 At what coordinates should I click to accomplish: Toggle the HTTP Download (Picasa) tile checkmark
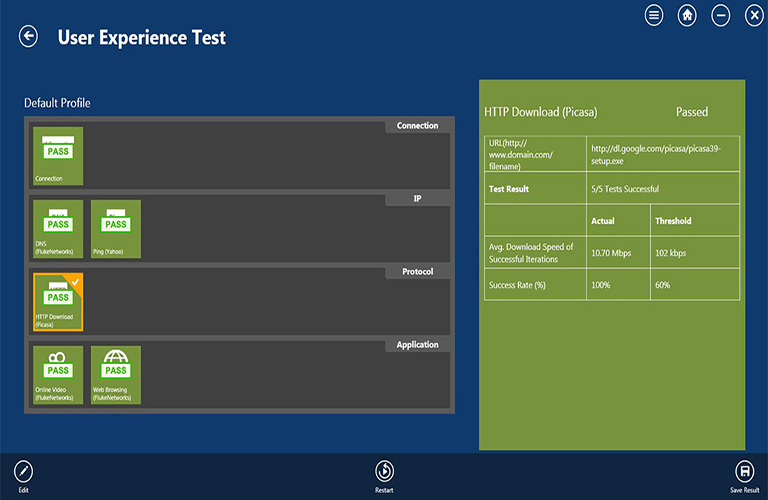pos(76,282)
